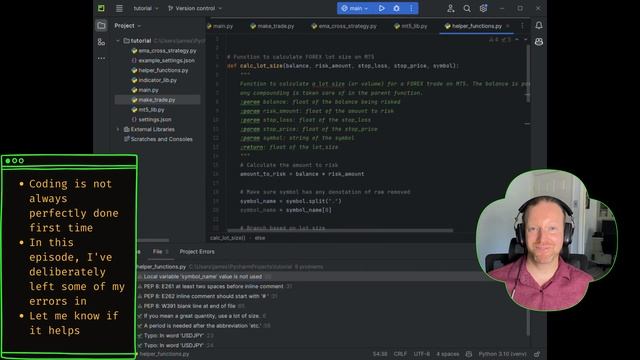
Task: Open the Code With Me user icon
Action: coord(451,8)
